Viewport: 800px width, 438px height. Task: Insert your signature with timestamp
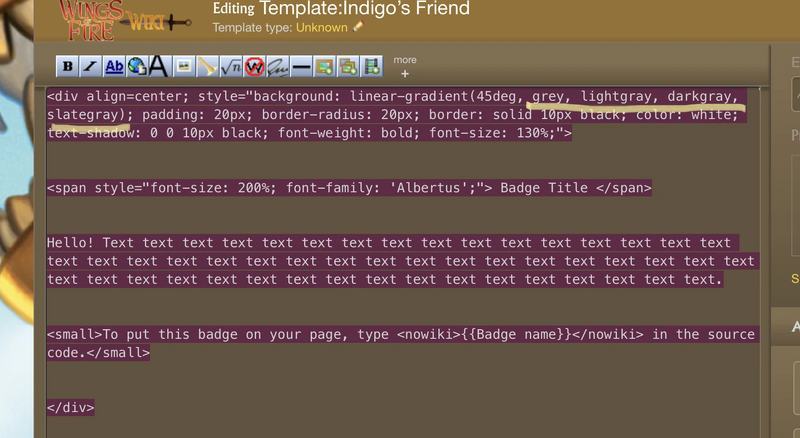click(x=277, y=67)
